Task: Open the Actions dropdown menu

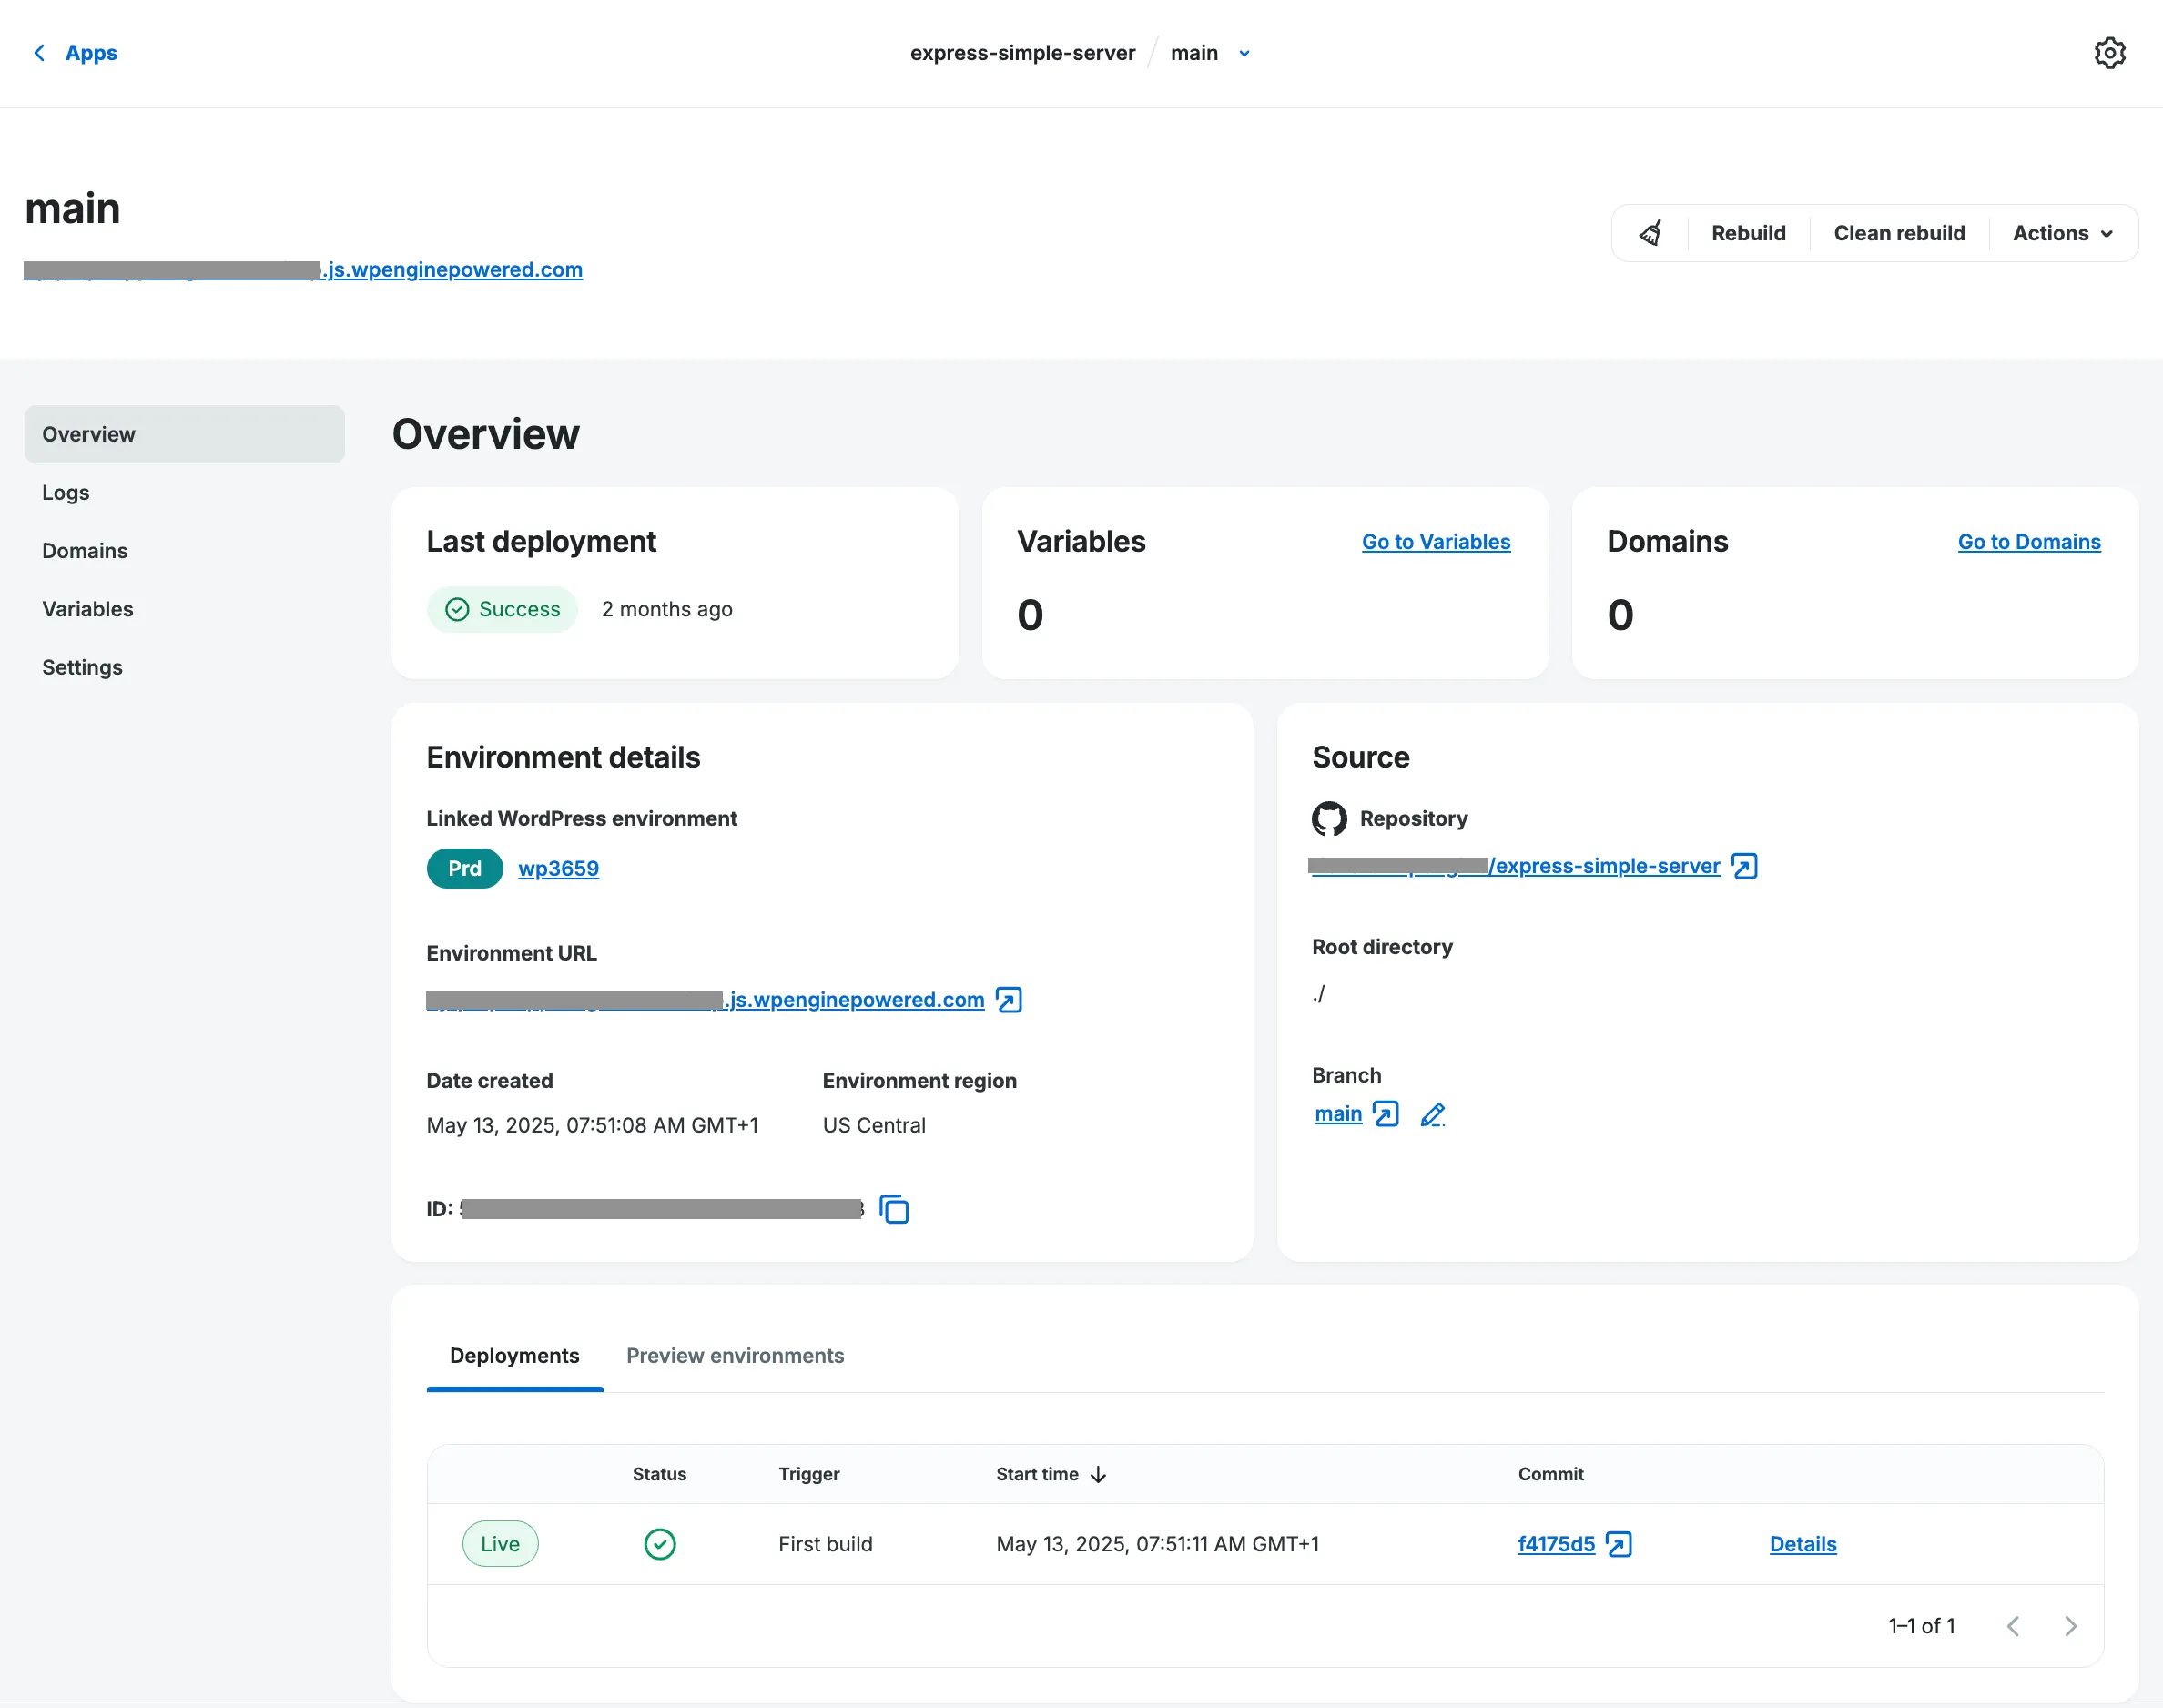Action: pyautogui.click(x=2063, y=233)
